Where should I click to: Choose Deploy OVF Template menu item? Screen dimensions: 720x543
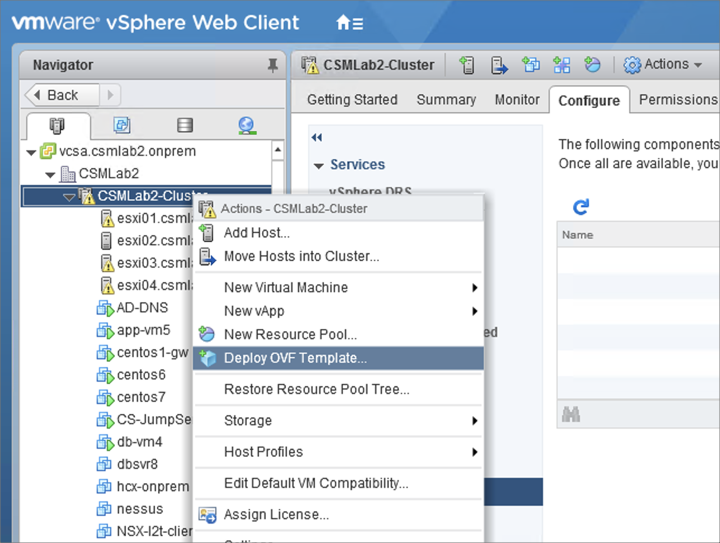click(338, 358)
